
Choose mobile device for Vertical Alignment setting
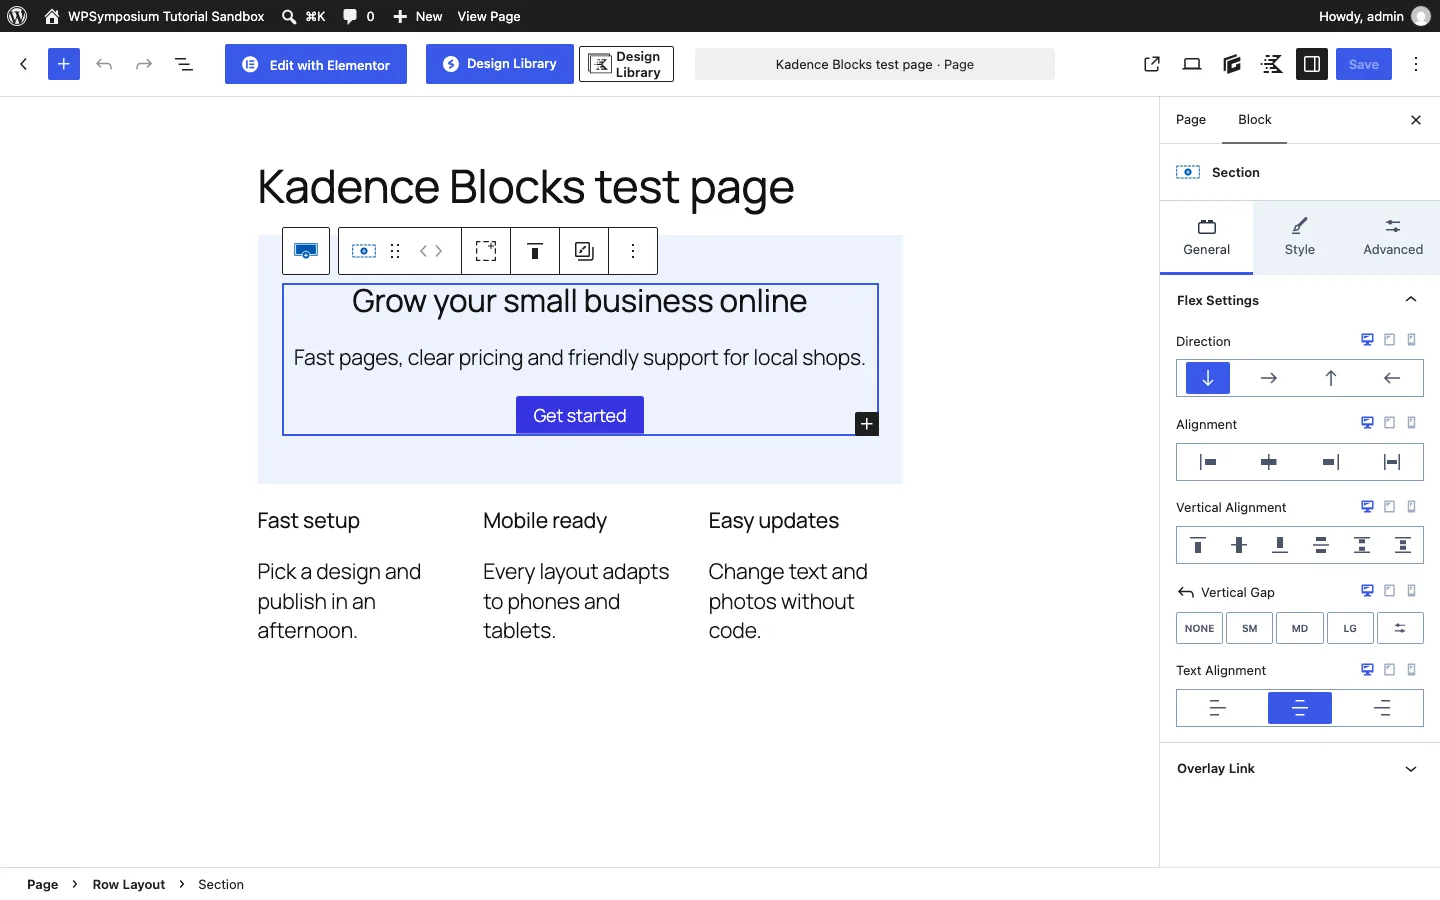(x=1412, y=506)
